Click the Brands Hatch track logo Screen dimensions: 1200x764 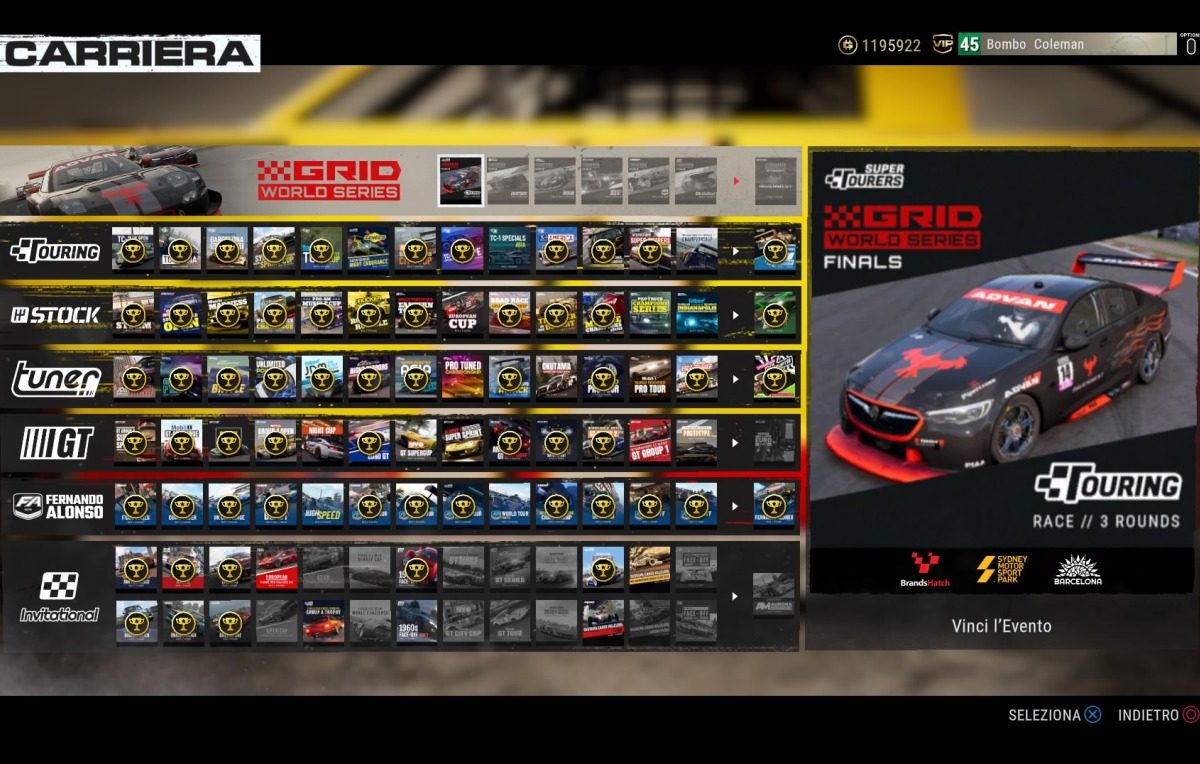pyautogui.click(x=924, y=570)
